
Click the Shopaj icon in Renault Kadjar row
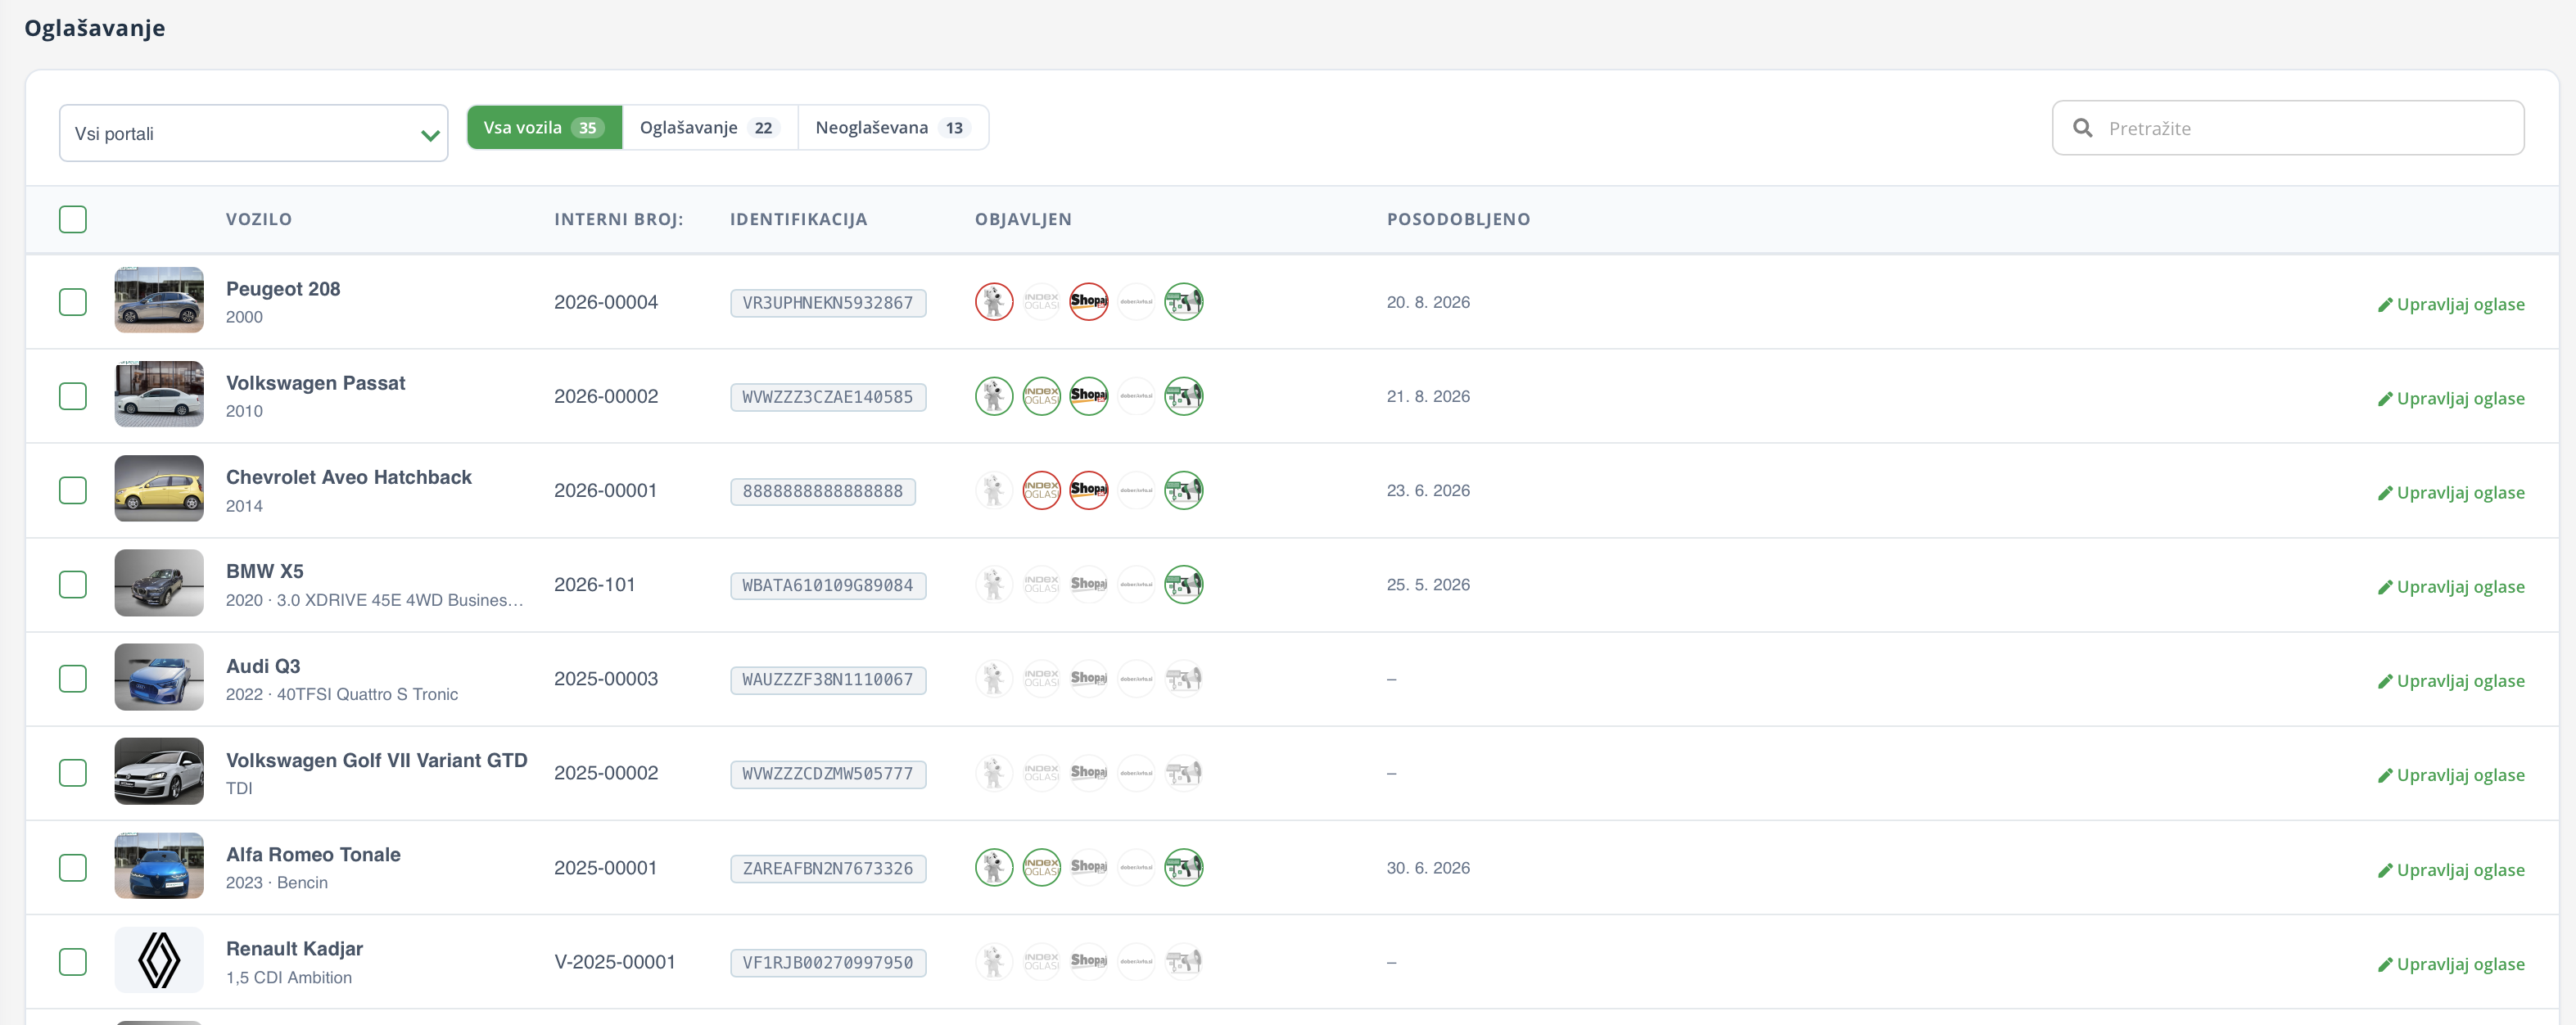pos(1089,961)
